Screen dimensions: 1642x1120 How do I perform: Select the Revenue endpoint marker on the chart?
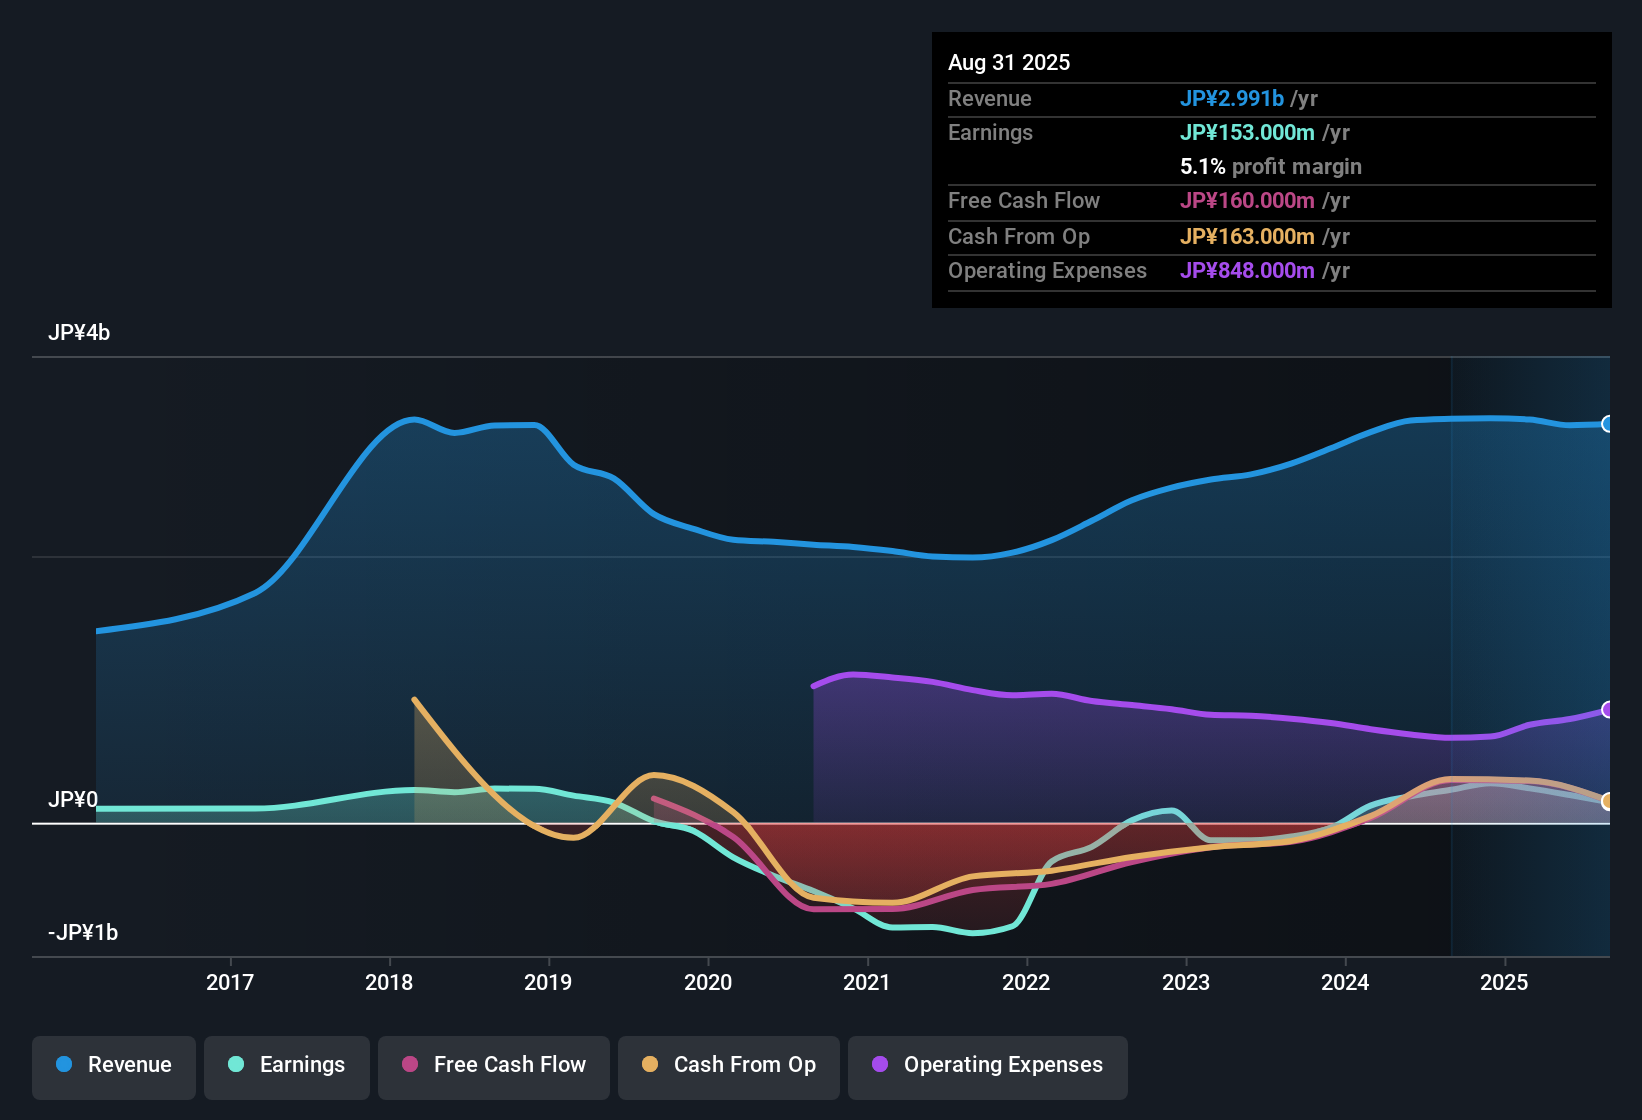(x=1608, y=425)
